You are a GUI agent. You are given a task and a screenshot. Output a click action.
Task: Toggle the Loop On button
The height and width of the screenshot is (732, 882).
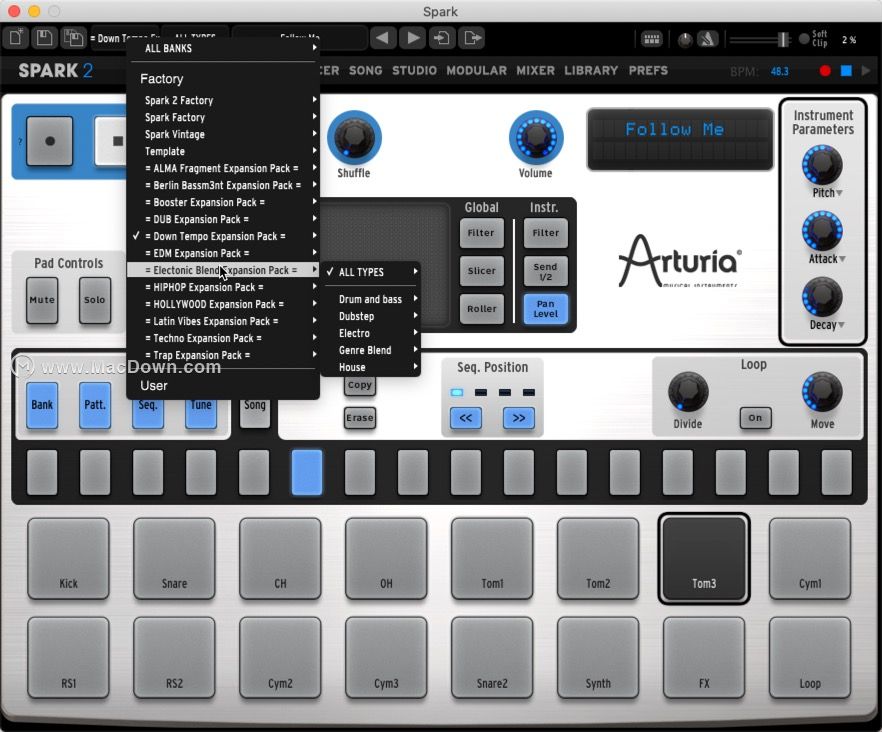(755, 418)
